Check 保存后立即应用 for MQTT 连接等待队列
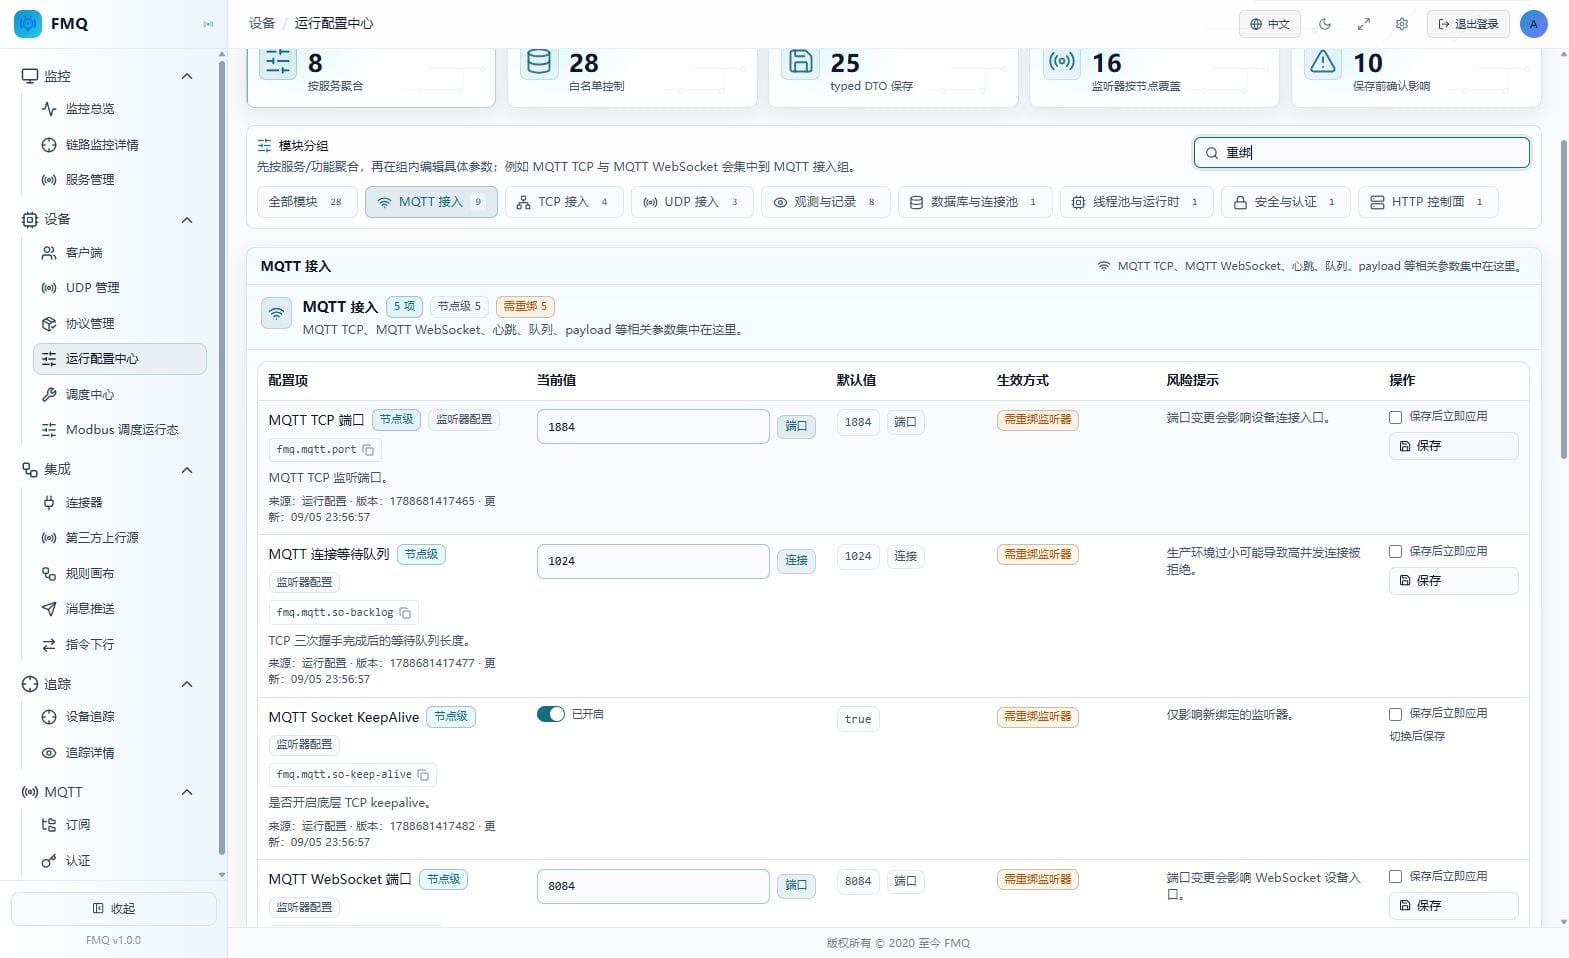 (x=1395, y=552)
